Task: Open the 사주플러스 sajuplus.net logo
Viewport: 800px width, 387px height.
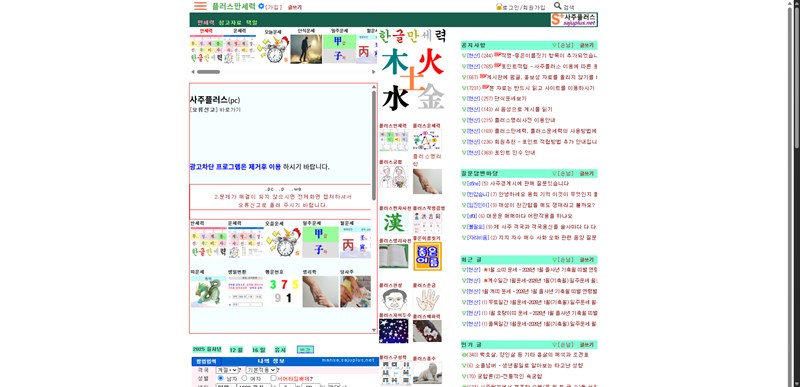Action: [x=574, y=20]
